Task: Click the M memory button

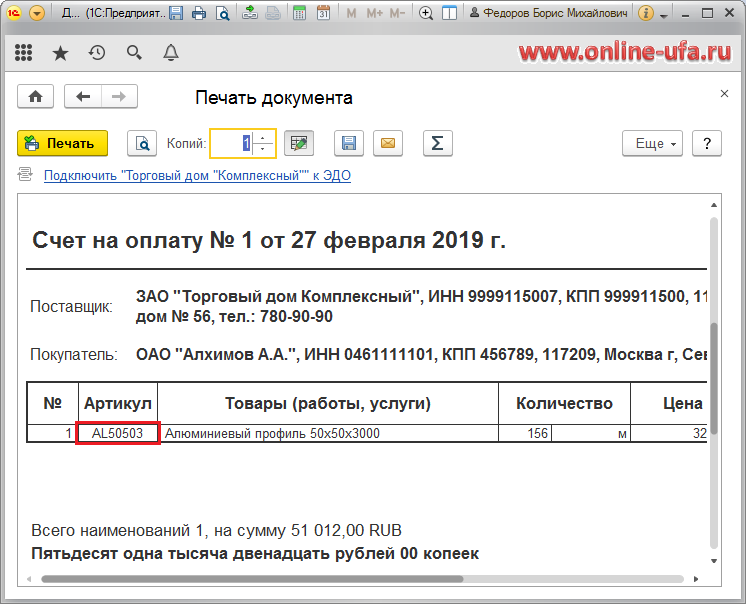Action: (x=352, y=13)
